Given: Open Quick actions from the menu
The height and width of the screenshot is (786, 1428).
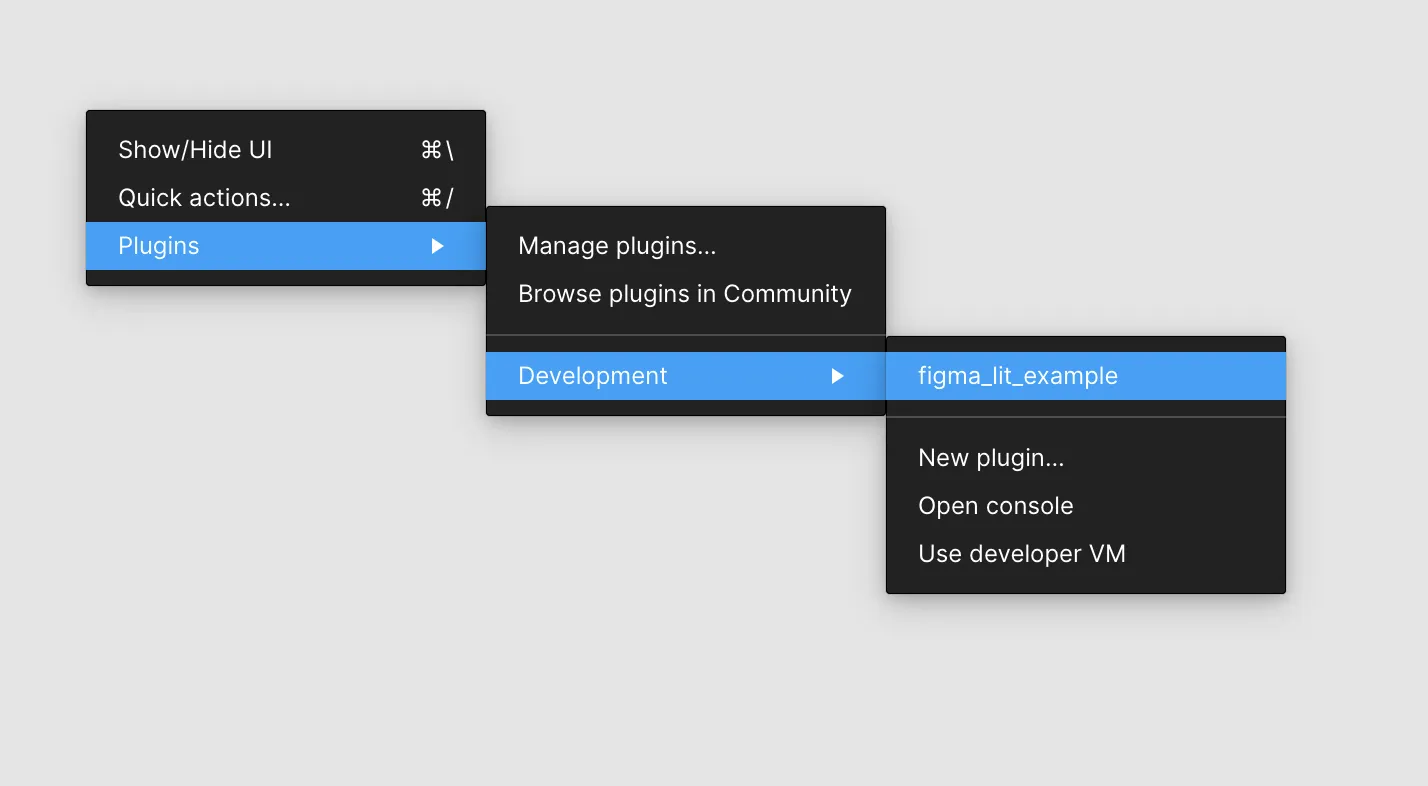Looking at the screenshot, I should (204, 198).
